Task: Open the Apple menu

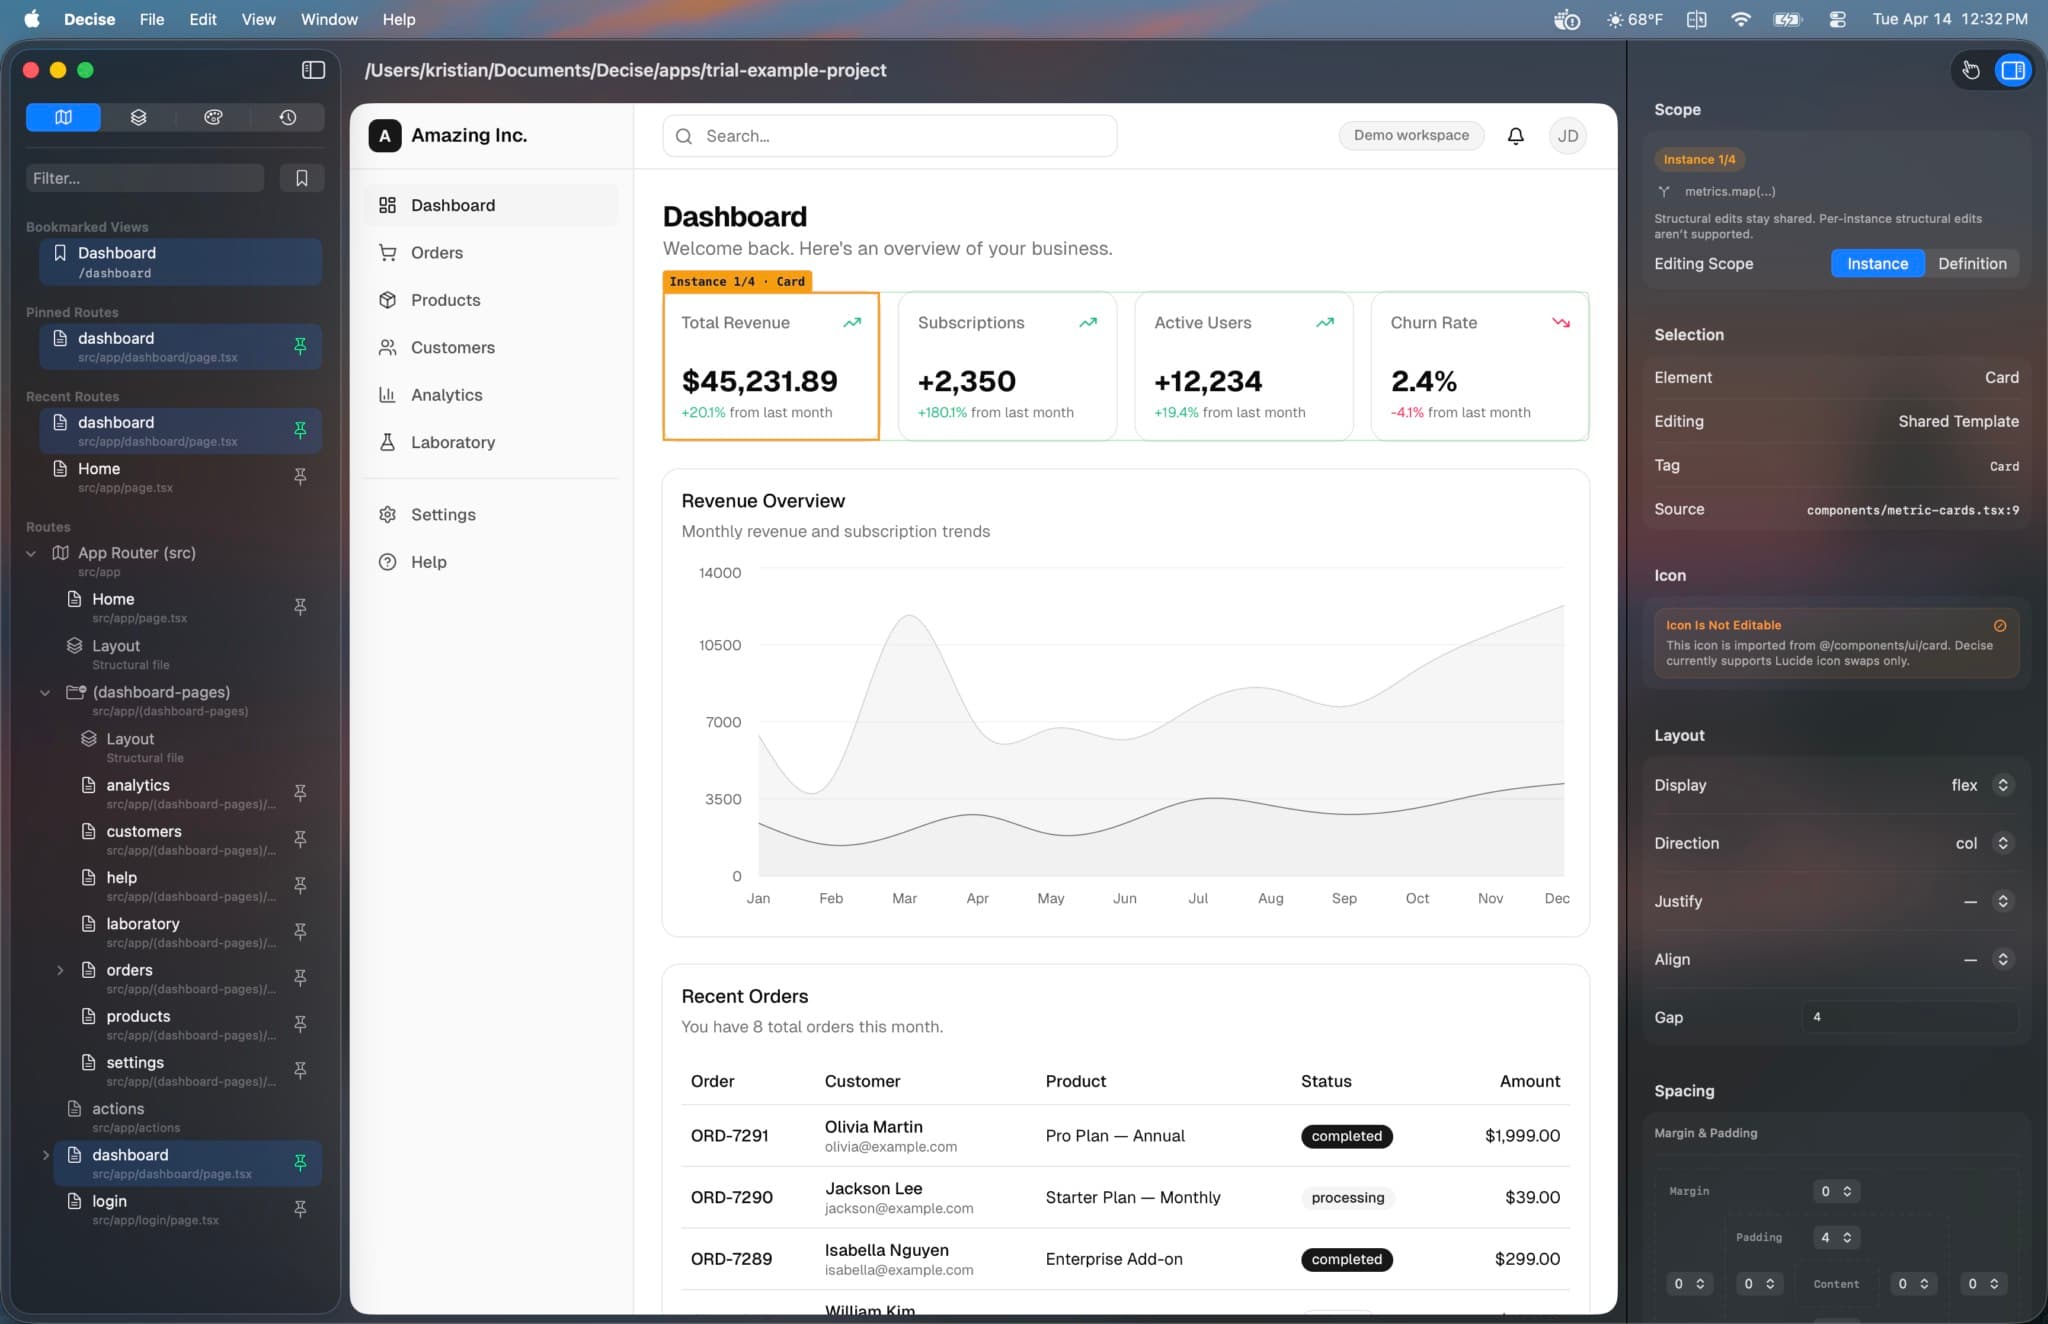Action: click(x=31, y=19)
